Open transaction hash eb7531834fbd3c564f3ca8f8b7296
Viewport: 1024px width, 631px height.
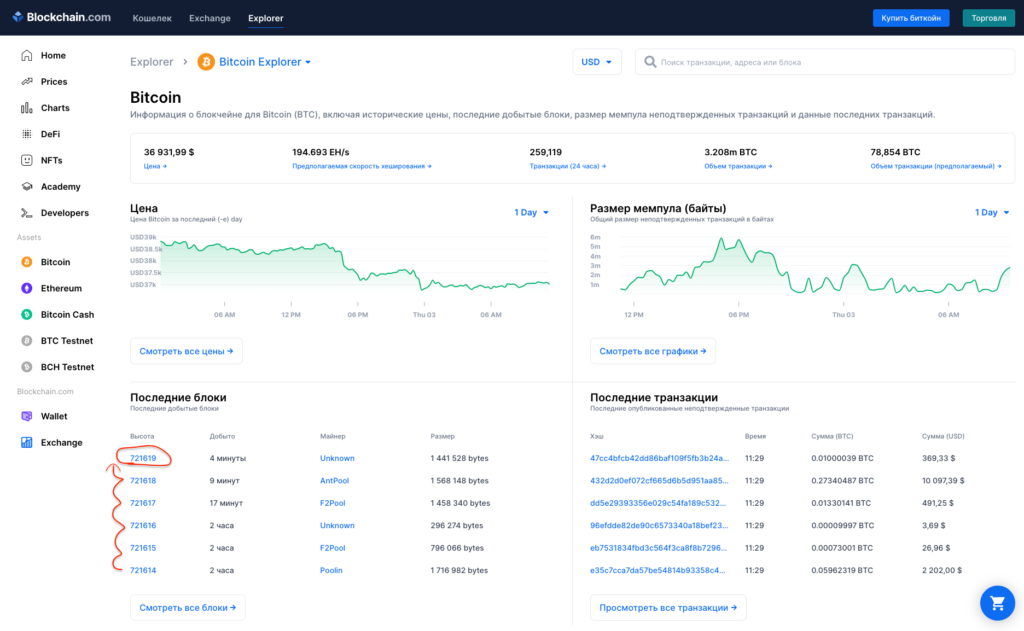(658, 548)
